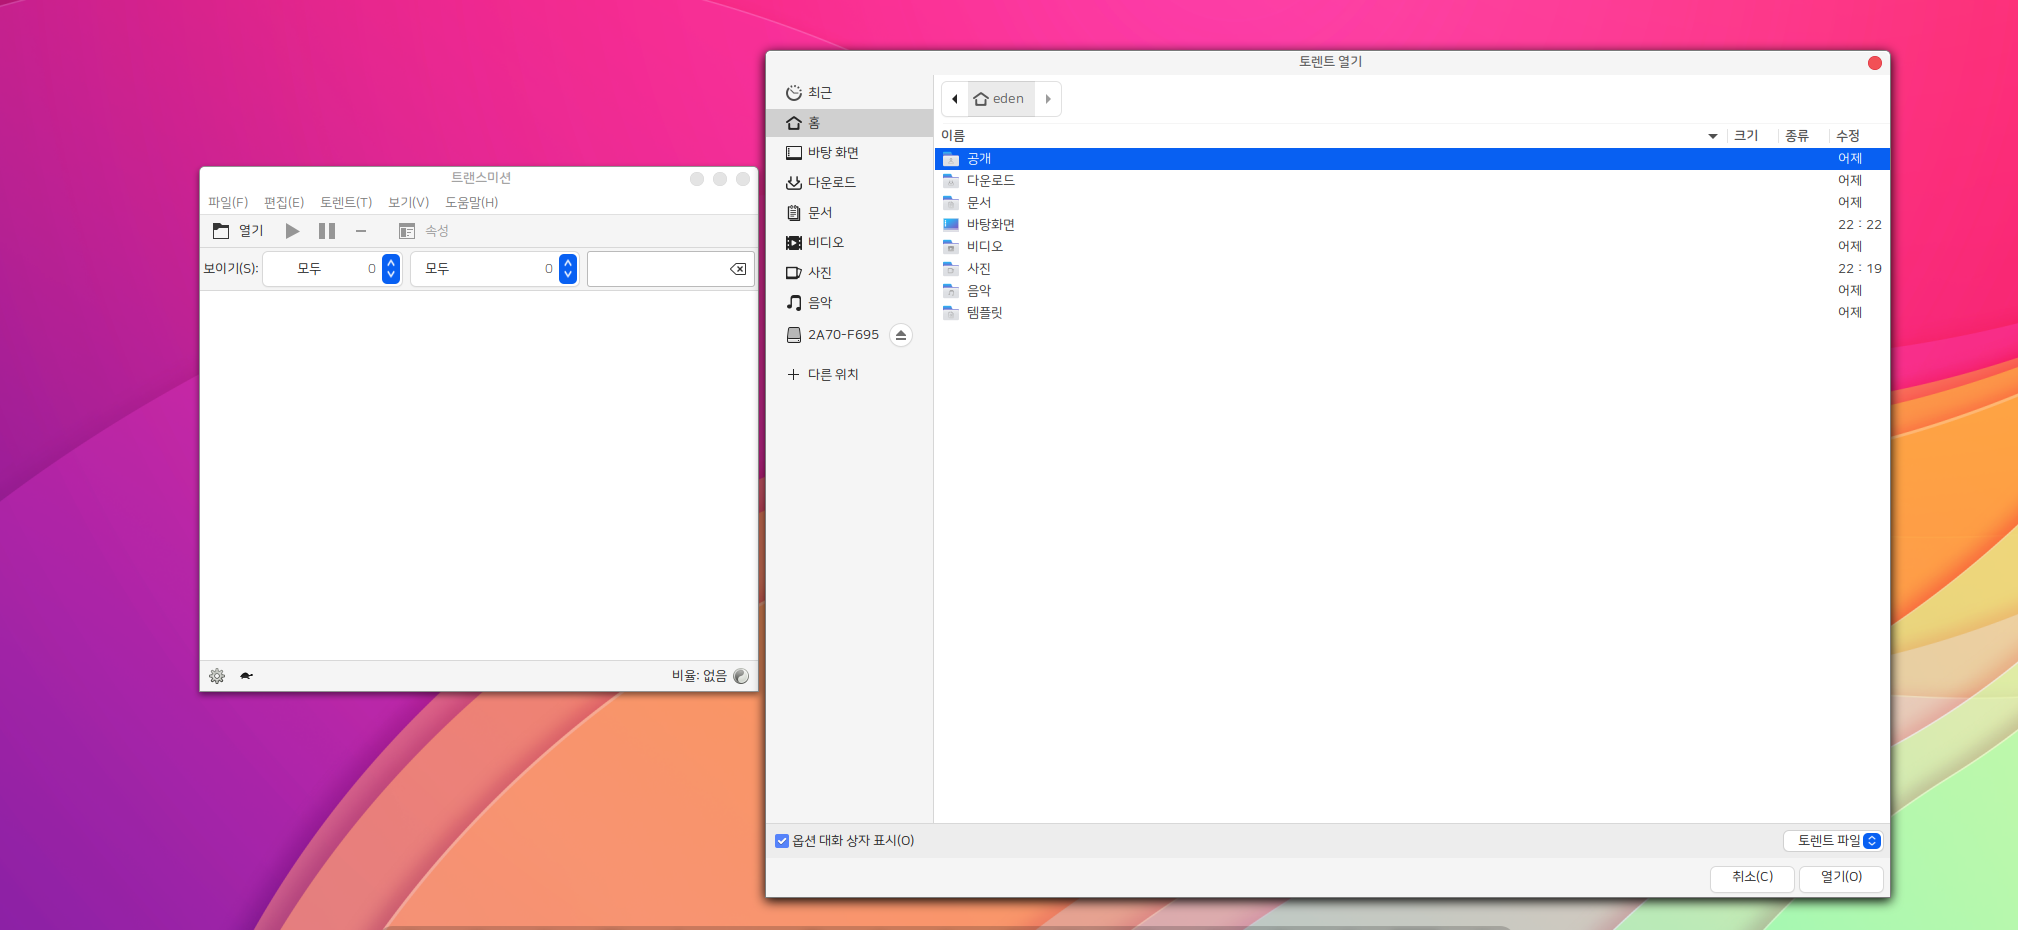Image resolution: width=2018 pixels, height=930 pixels.
Task: Click the forward arrow in path bar
Action: [1048, 99]
